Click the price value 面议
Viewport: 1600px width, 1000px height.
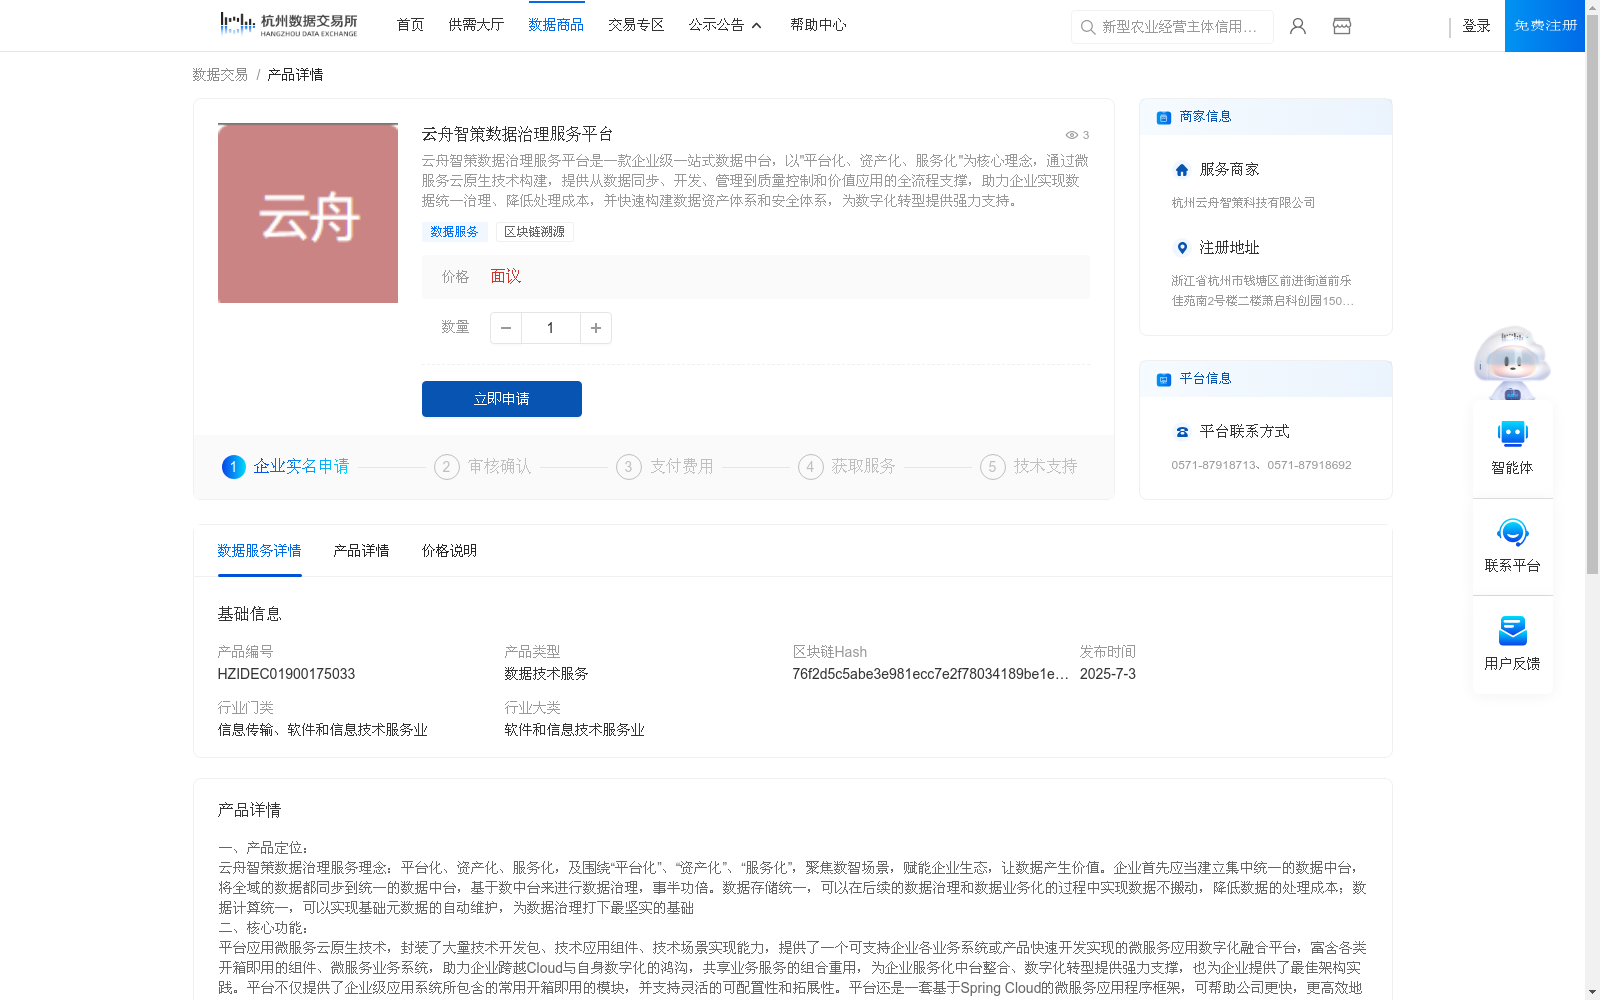click(506, 277)
